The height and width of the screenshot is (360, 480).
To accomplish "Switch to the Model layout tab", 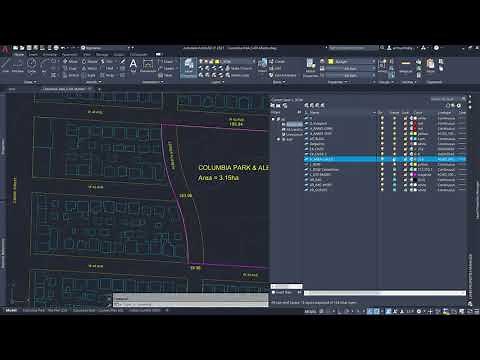I will (x=11, y=310).
